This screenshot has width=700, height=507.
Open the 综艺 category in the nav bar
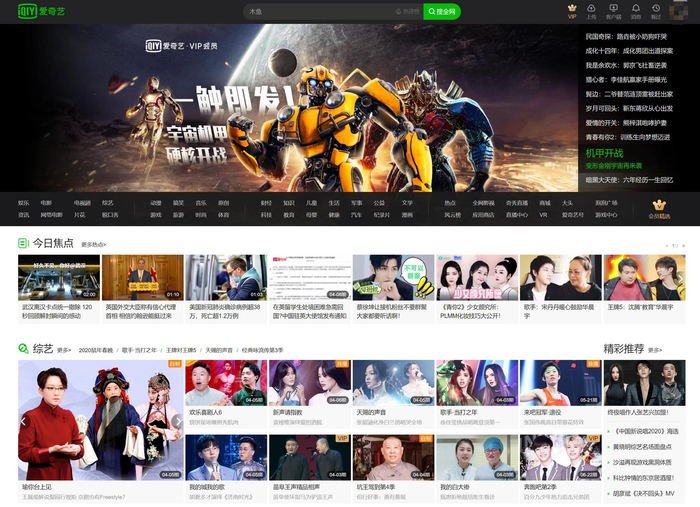coord(108,203)
